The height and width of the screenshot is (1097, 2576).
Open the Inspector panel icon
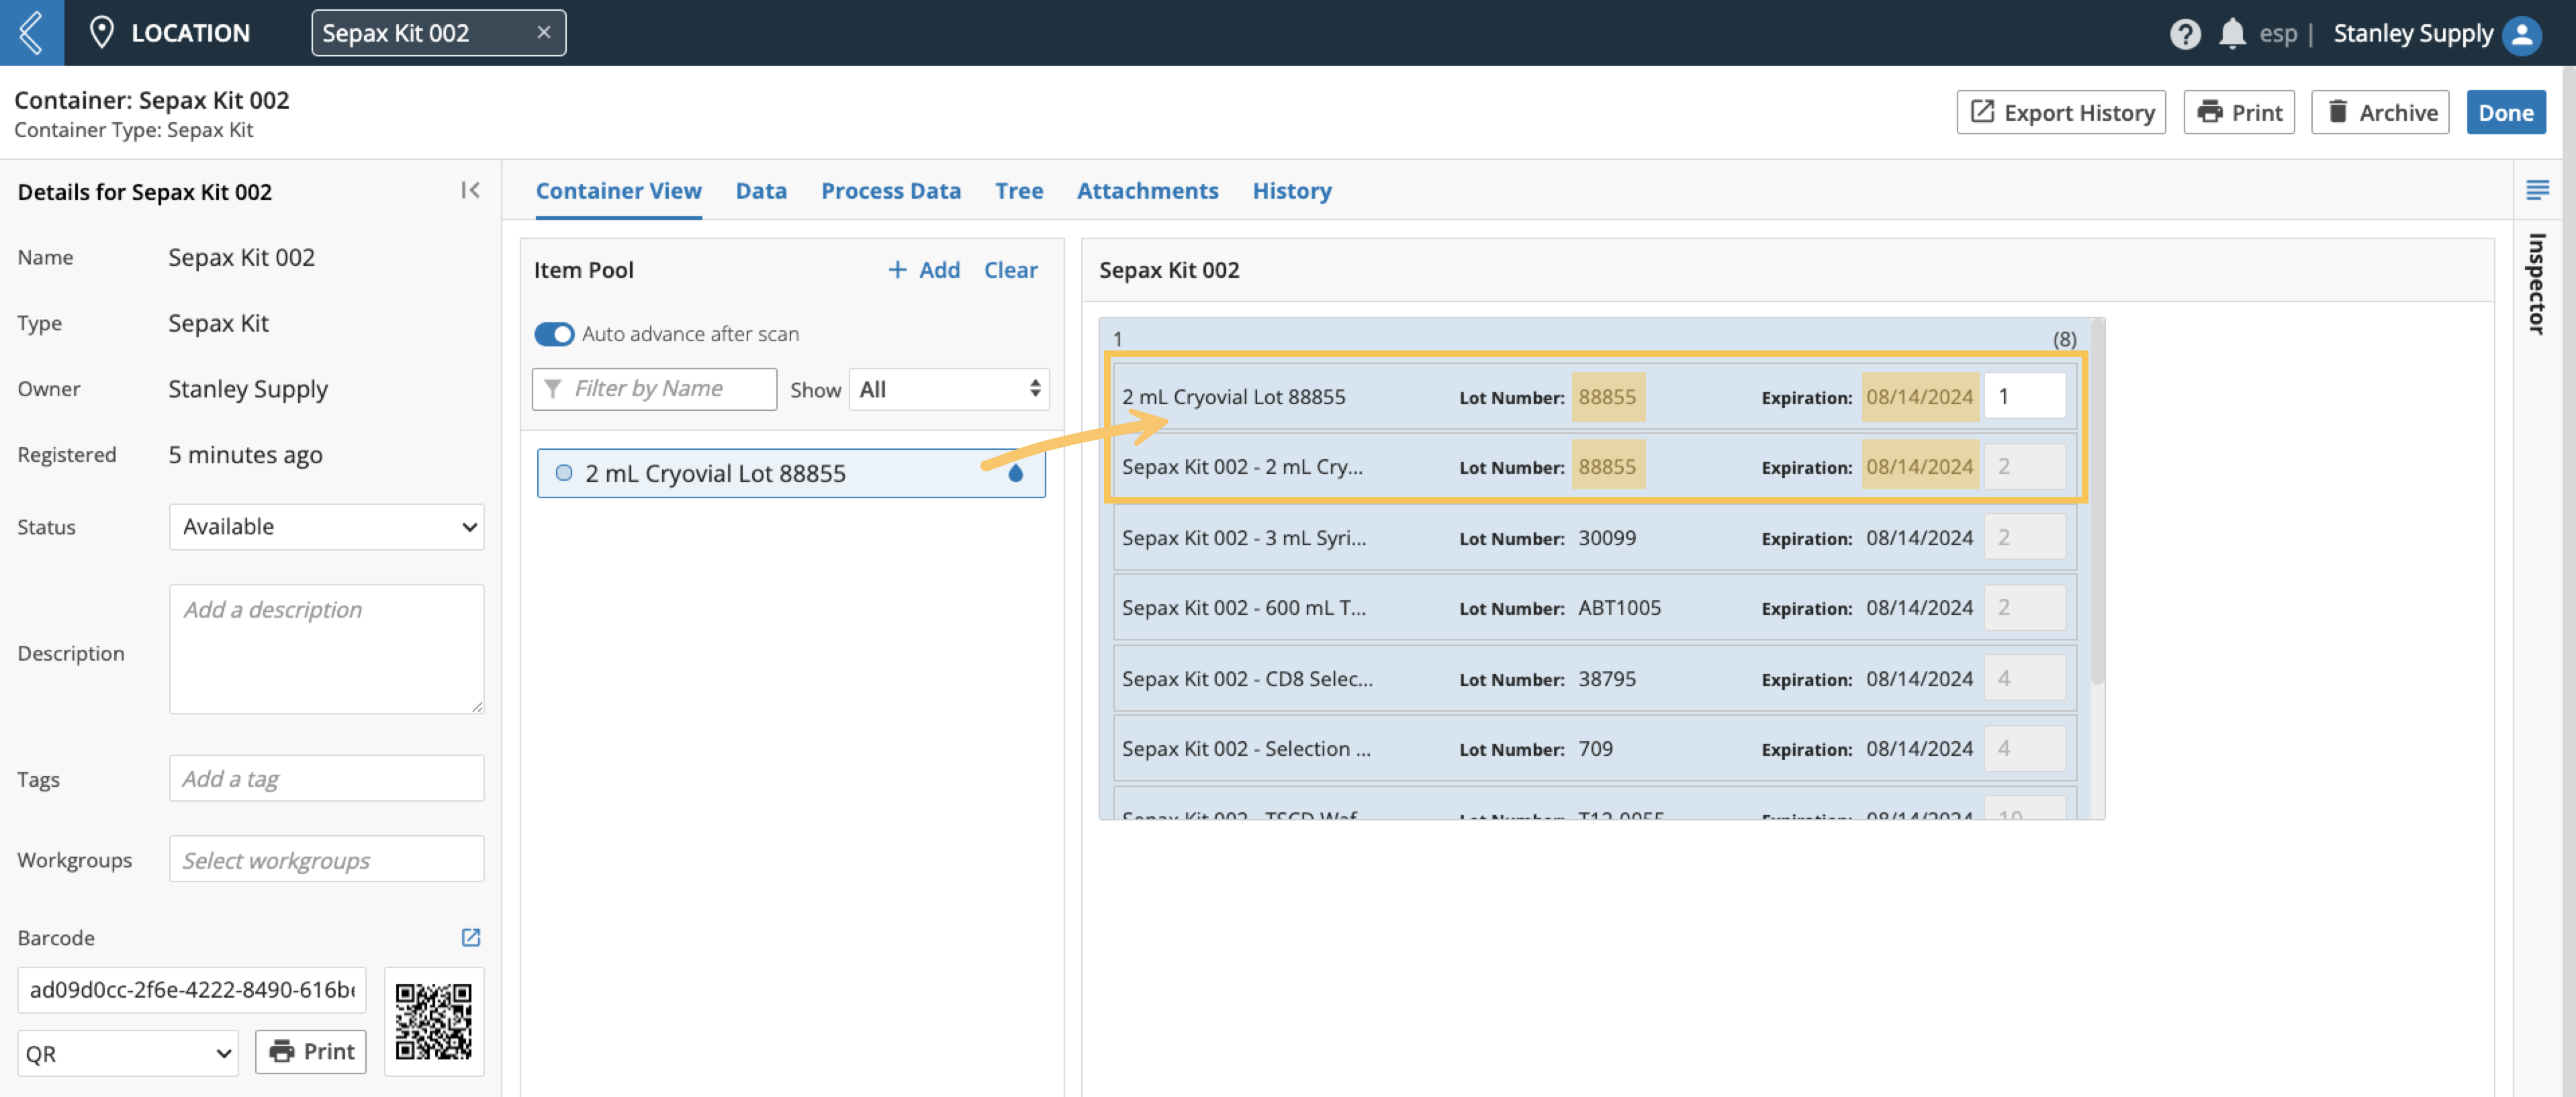point(2537,189)
